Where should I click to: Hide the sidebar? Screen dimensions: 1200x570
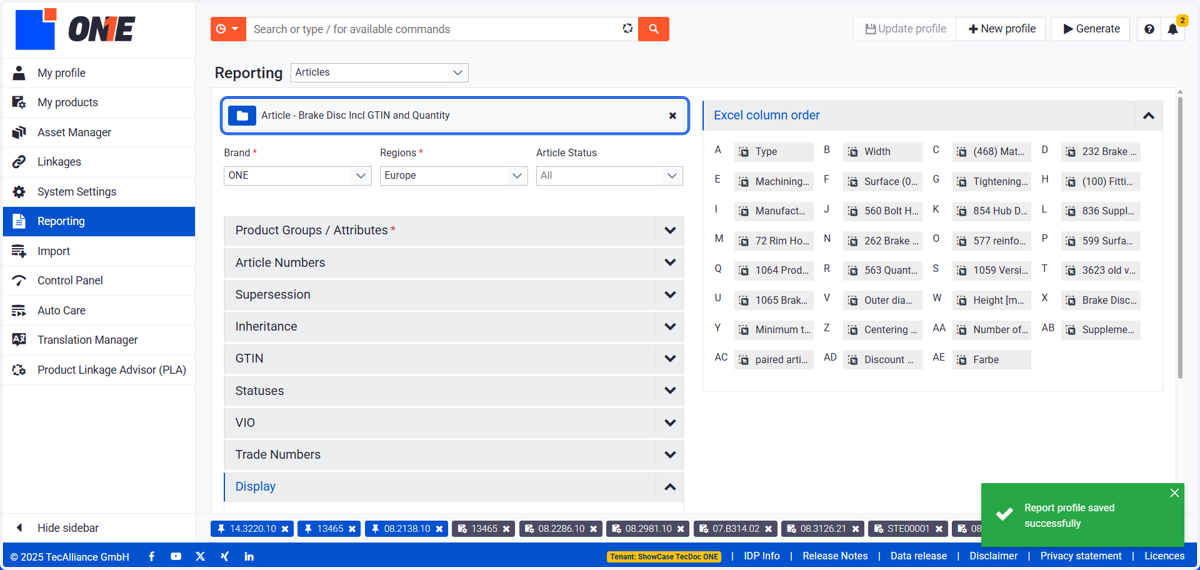click(x=99, y=528)
